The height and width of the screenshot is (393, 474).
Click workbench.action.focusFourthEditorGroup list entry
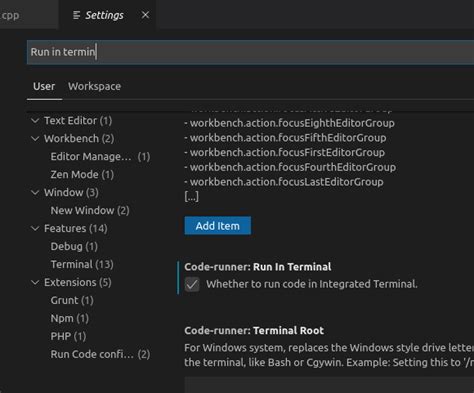[290, 167]
